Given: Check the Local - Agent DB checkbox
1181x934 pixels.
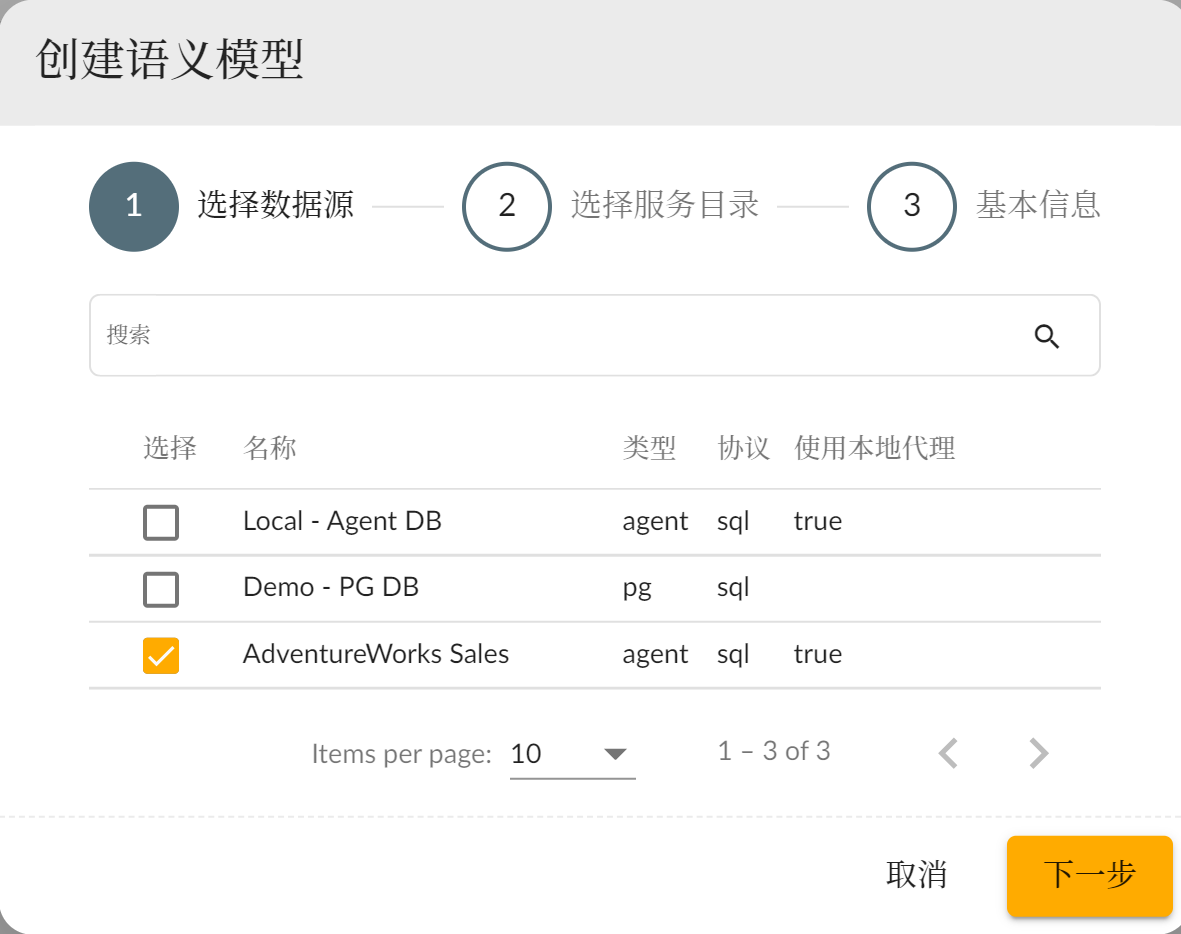Looking at the screenshot, I should point(161,522).
